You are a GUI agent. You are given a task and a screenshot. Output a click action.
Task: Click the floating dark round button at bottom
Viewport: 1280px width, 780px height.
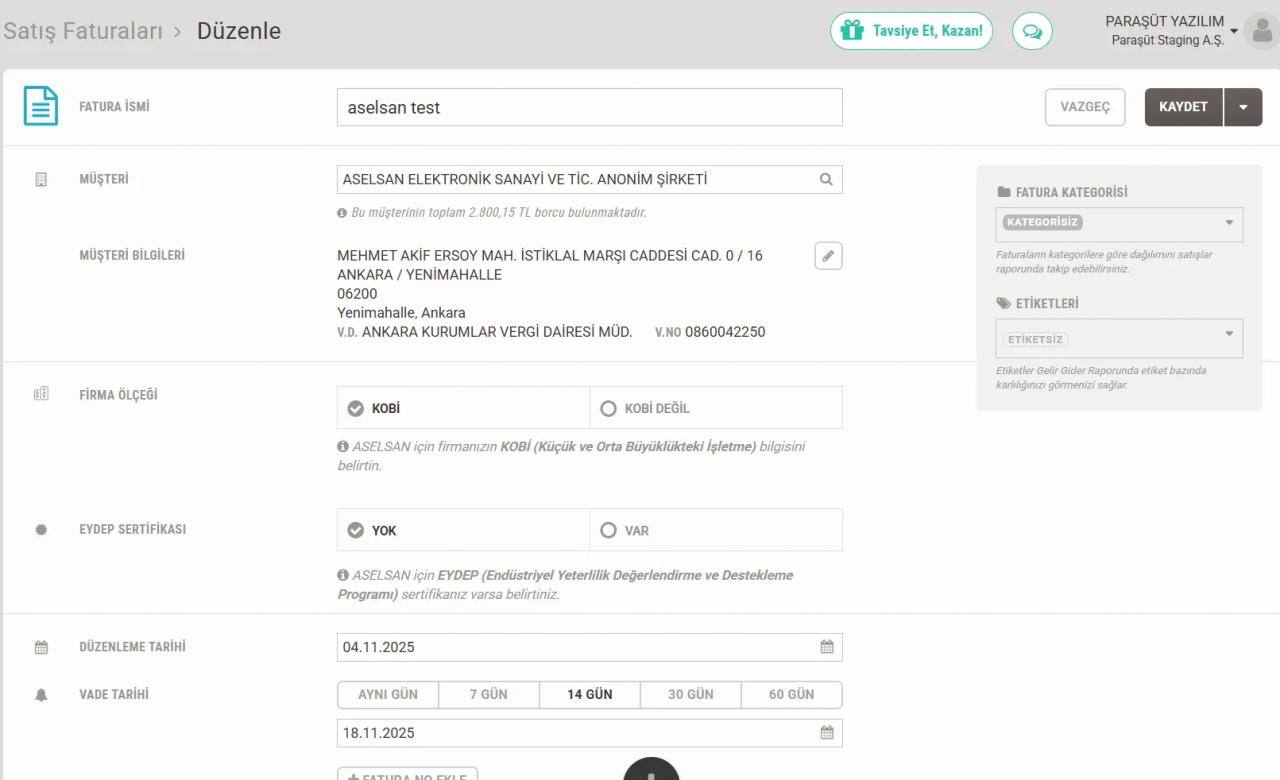[x=651, y=770]
